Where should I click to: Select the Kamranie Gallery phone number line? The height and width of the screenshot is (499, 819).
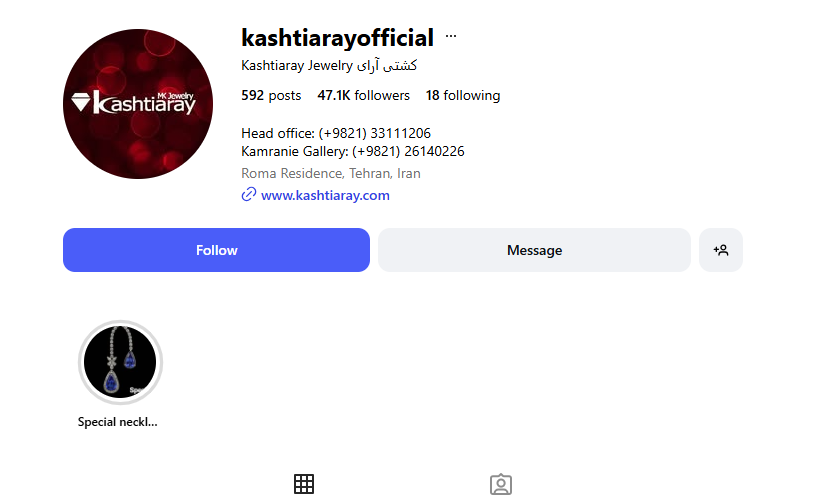click(353, 152)
